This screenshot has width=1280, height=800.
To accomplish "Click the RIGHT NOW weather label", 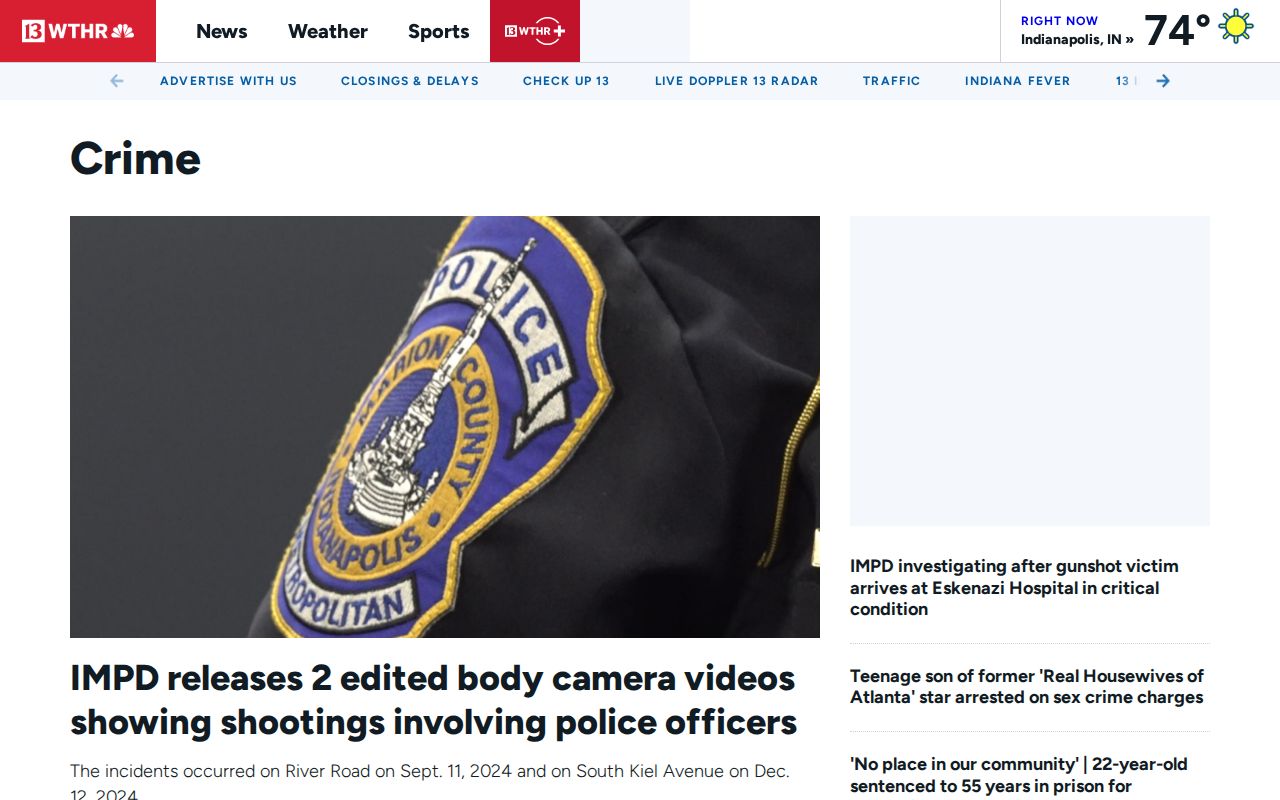I will click(1059, 20).
